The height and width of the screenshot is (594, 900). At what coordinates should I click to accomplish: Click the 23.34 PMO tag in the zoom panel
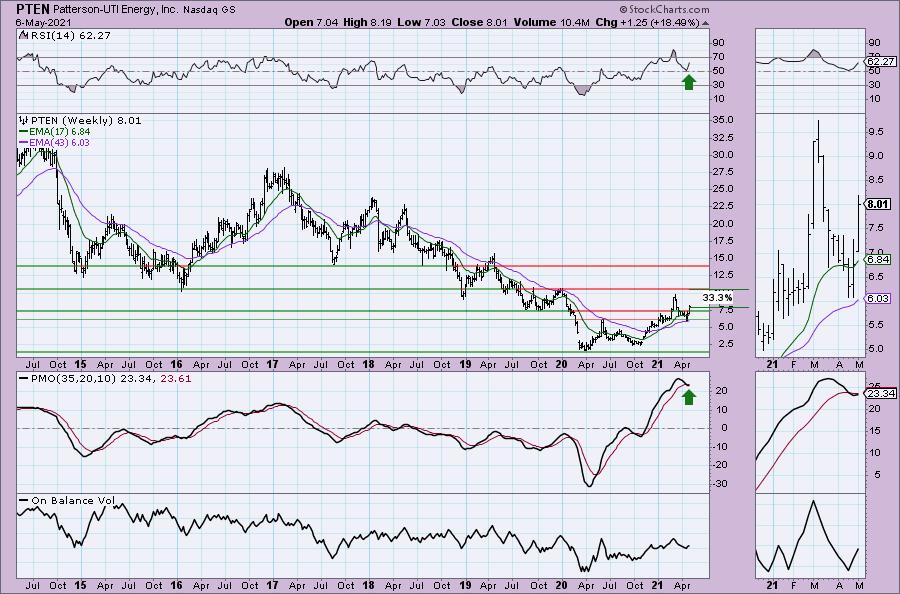click(x=881, y=394)
